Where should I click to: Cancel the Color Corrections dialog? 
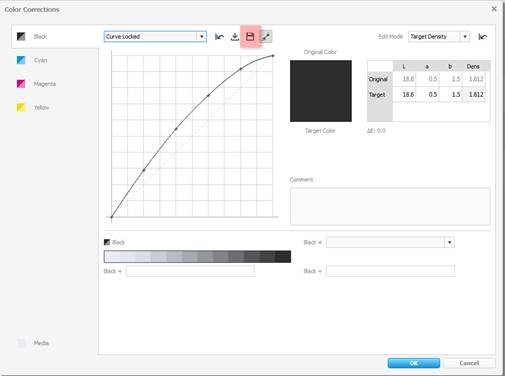pyautogui.click(x=469, y=363)
